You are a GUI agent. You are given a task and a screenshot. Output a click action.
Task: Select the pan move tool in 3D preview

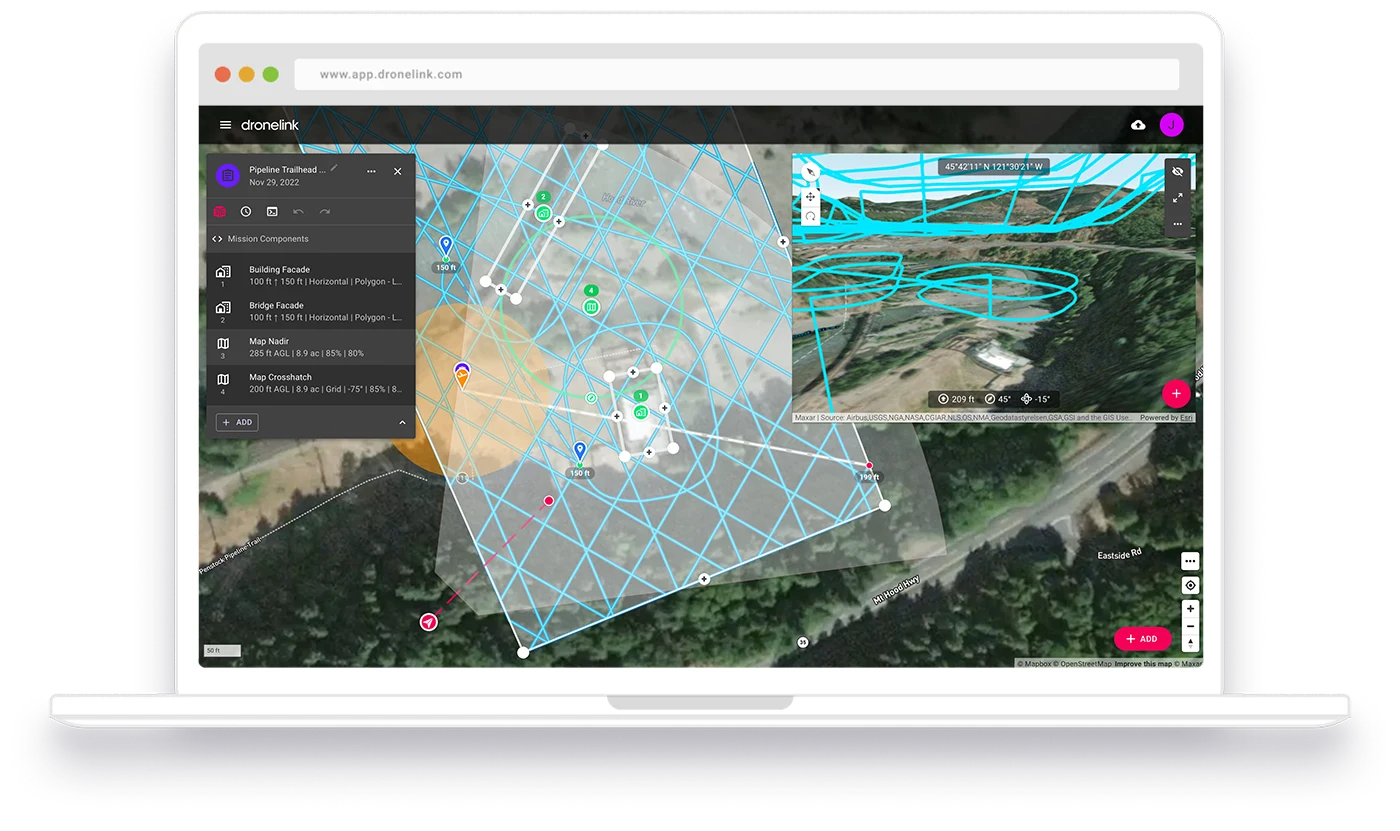810,197
